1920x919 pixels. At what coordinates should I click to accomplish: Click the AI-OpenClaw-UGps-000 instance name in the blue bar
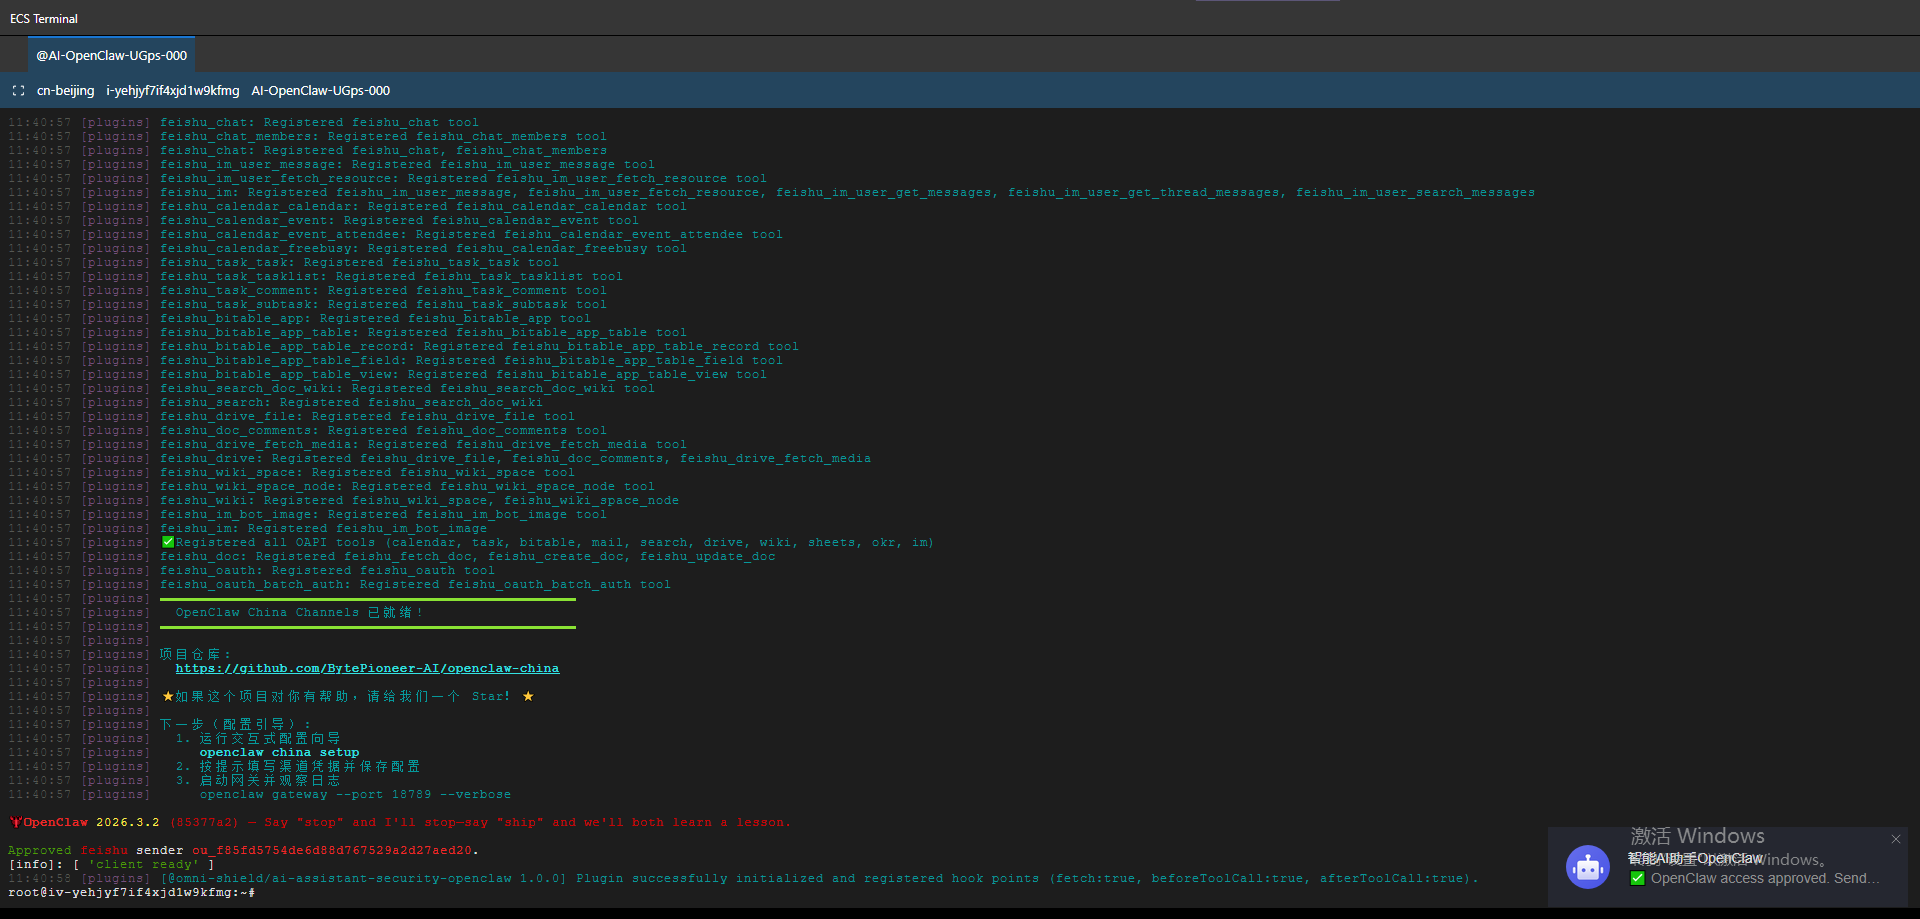coord(321,91)
